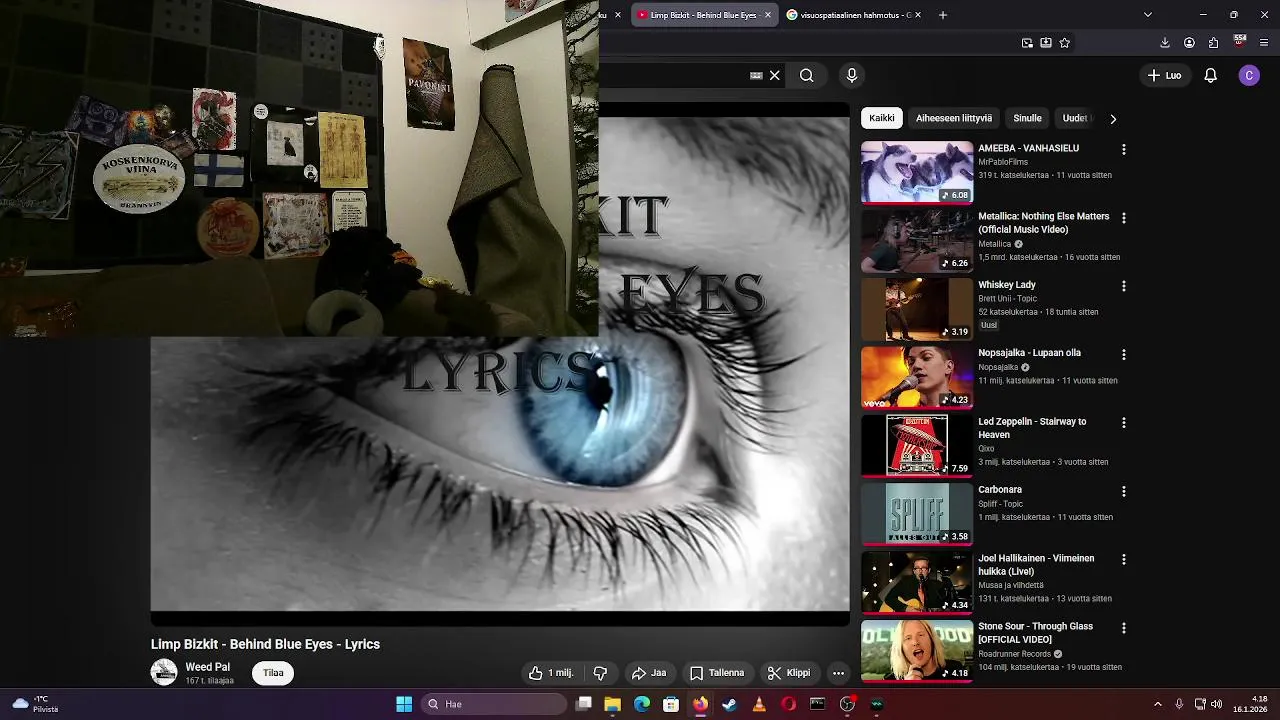Viewport: 1280px width, 720px height.
Task: Open the Weed Pal channel name
Action: pyautogui.click(x=208, y=667)
